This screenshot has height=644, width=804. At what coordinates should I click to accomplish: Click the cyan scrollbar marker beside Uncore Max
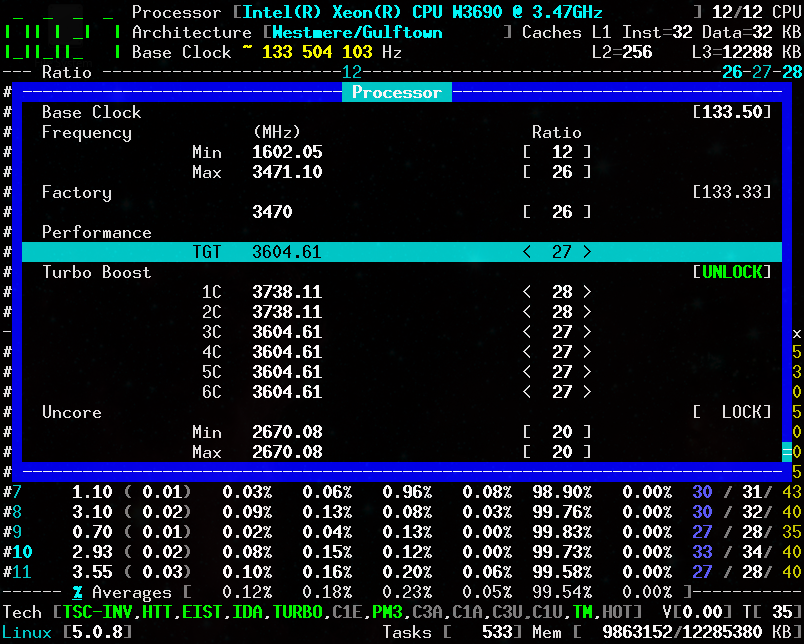click(x=787, y=452)
